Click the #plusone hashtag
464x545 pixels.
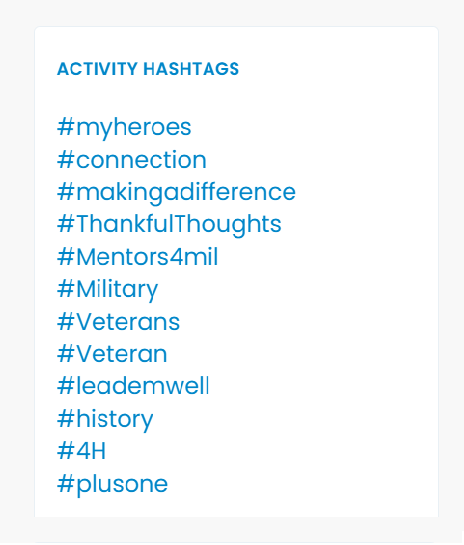(113, 485)
